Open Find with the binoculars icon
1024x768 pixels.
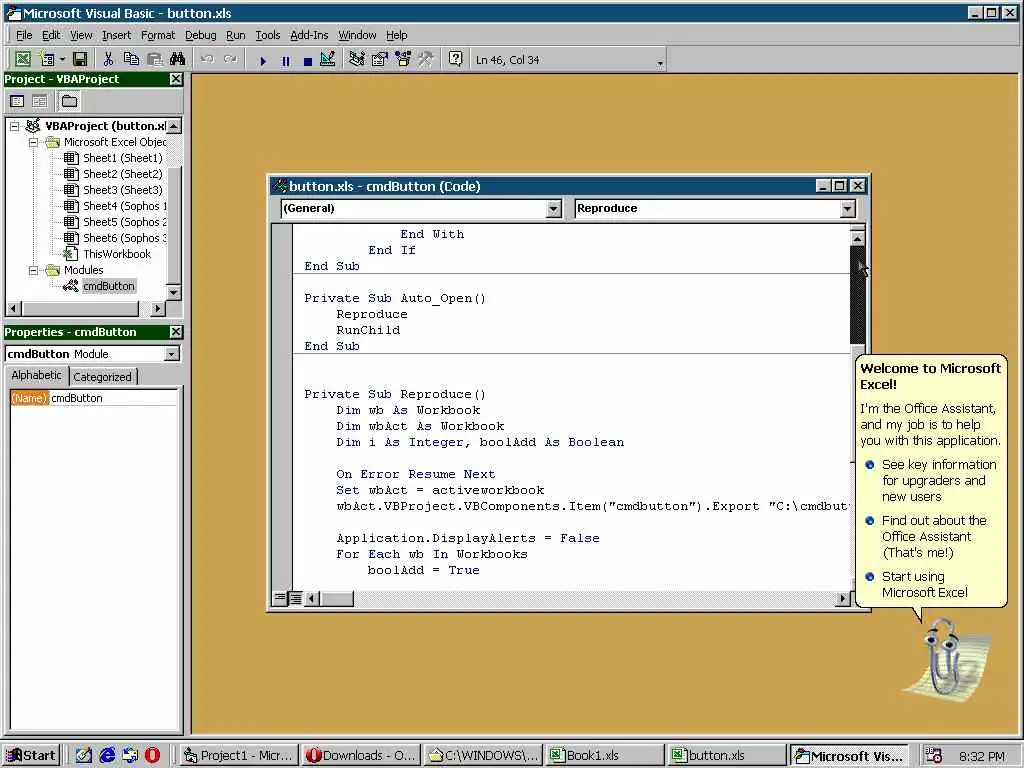[x=178, y=59]
